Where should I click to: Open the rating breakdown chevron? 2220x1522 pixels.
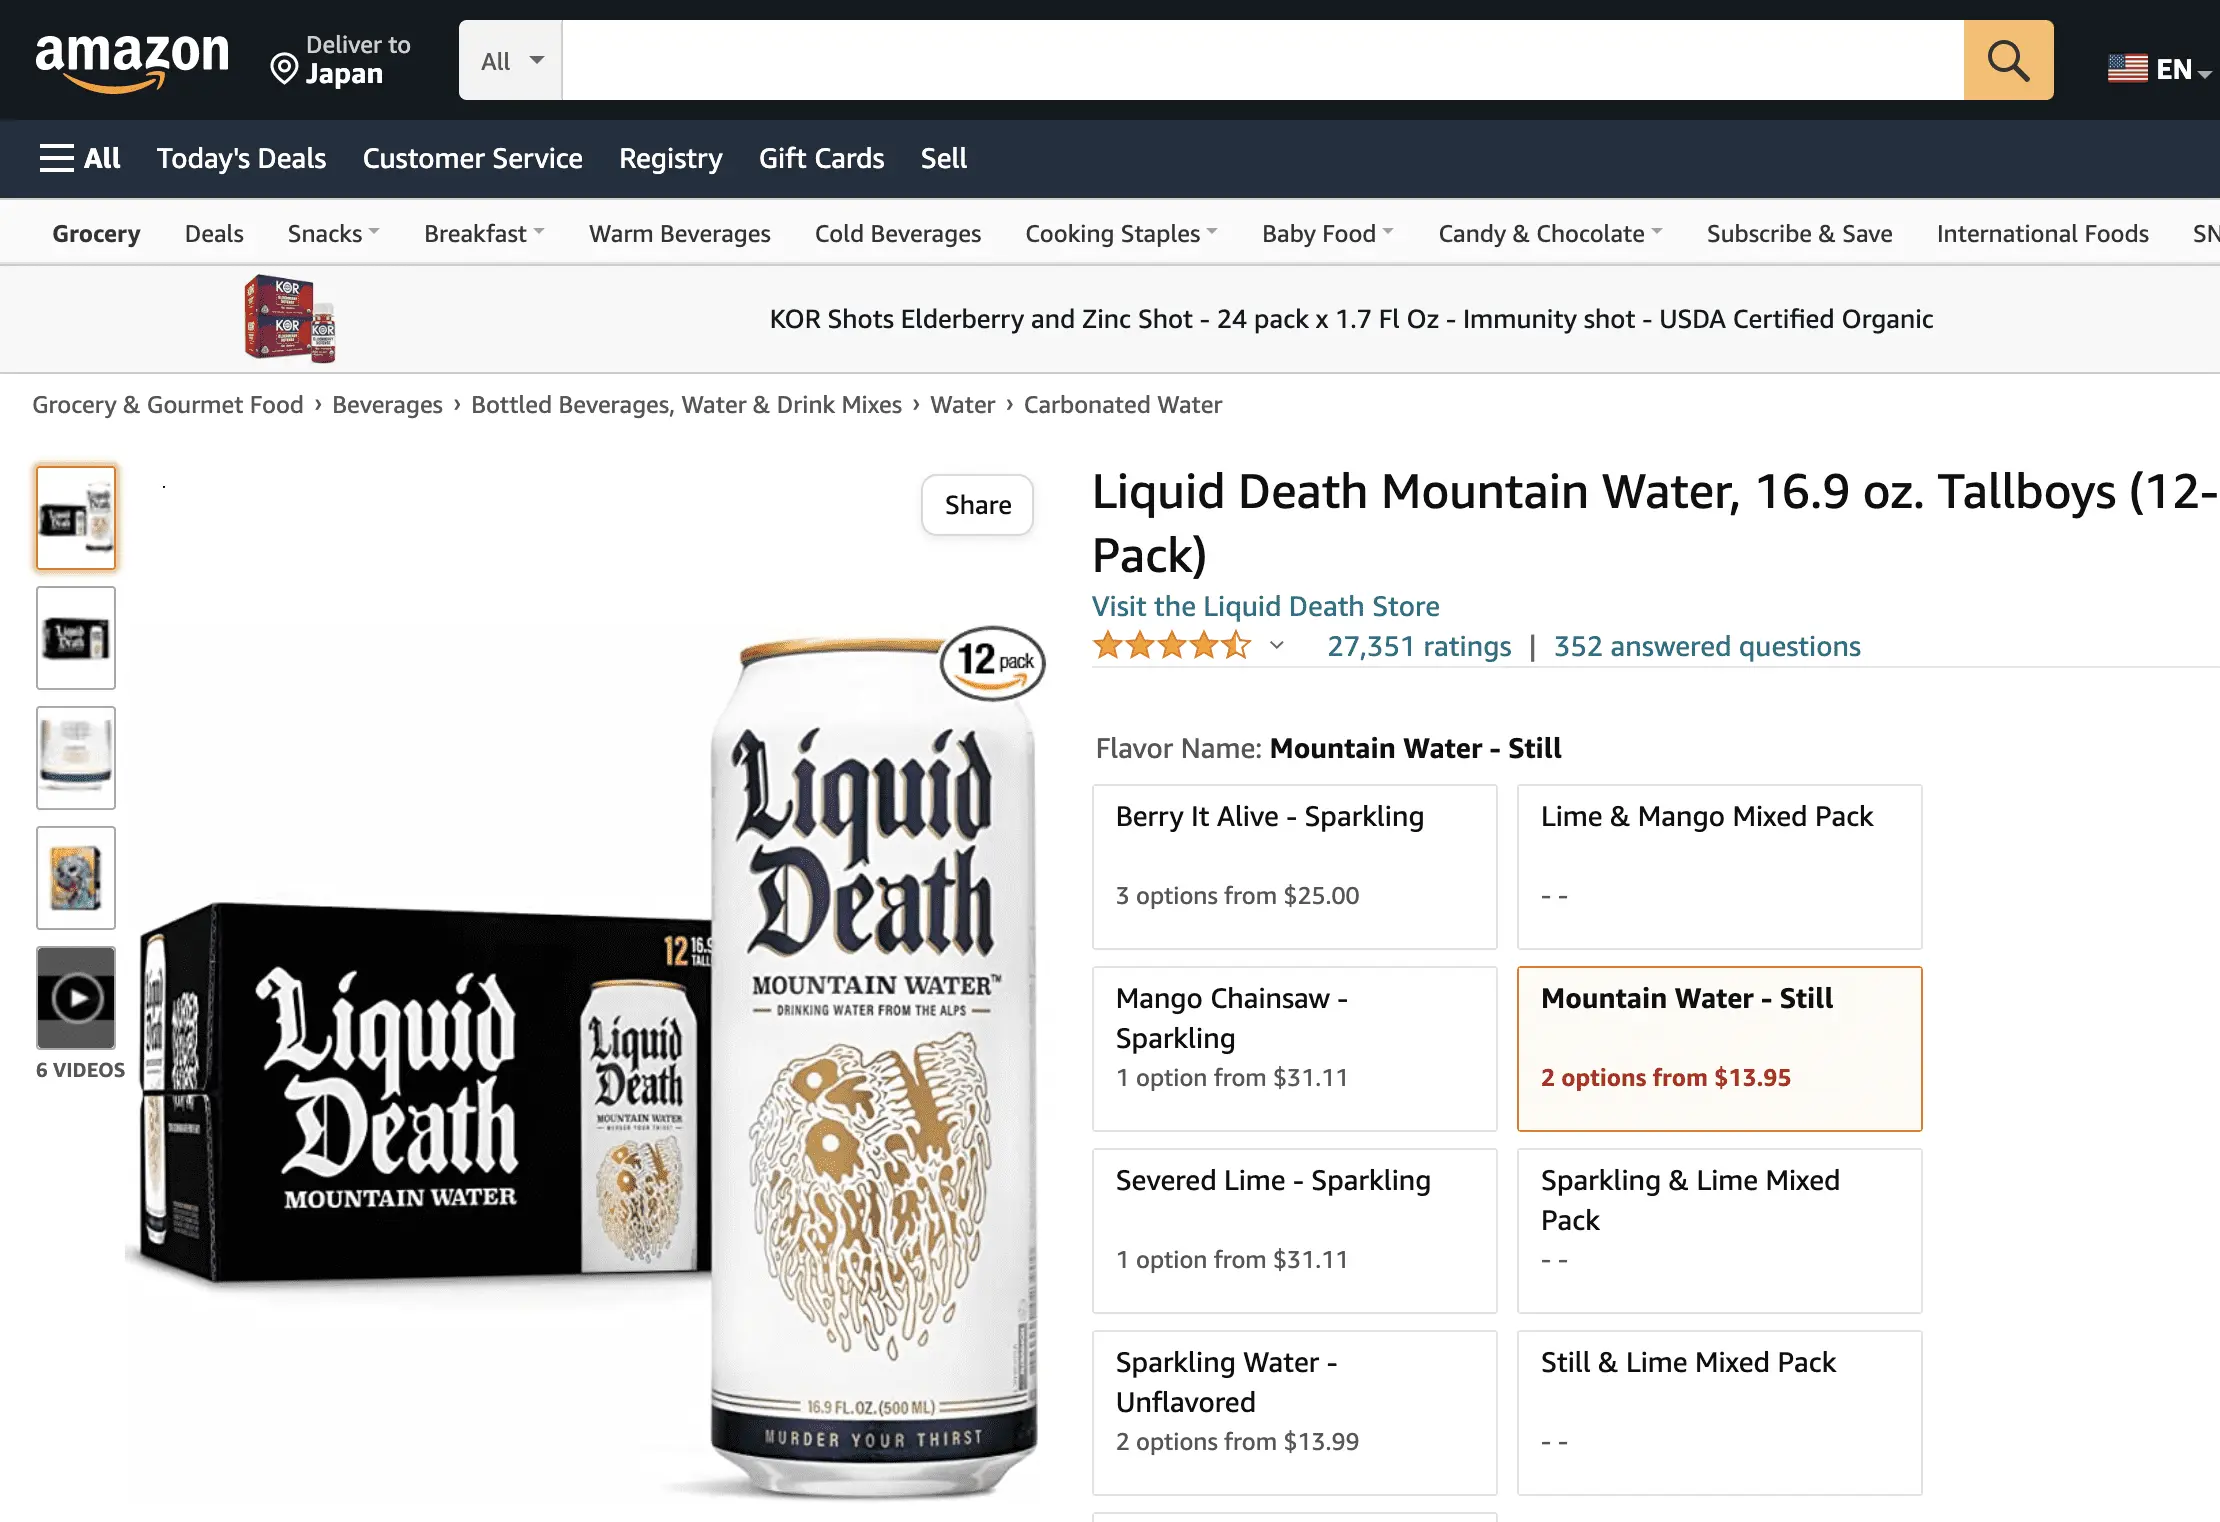(1277, 646)
